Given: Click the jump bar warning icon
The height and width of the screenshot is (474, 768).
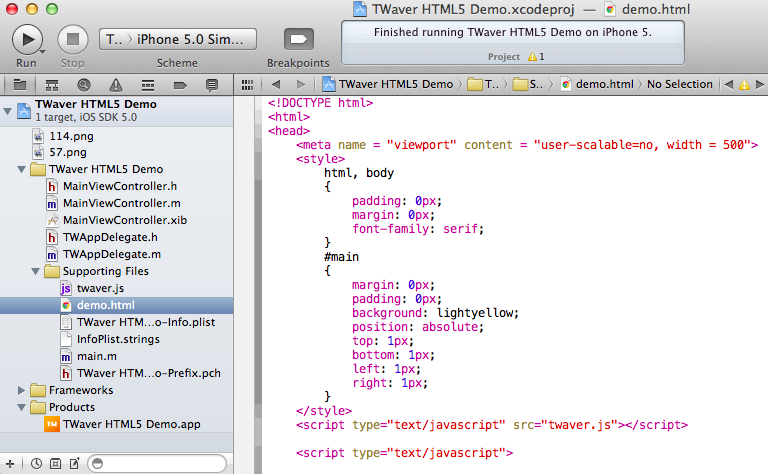Looking at the screenshot, I should (x=744, y=85).
